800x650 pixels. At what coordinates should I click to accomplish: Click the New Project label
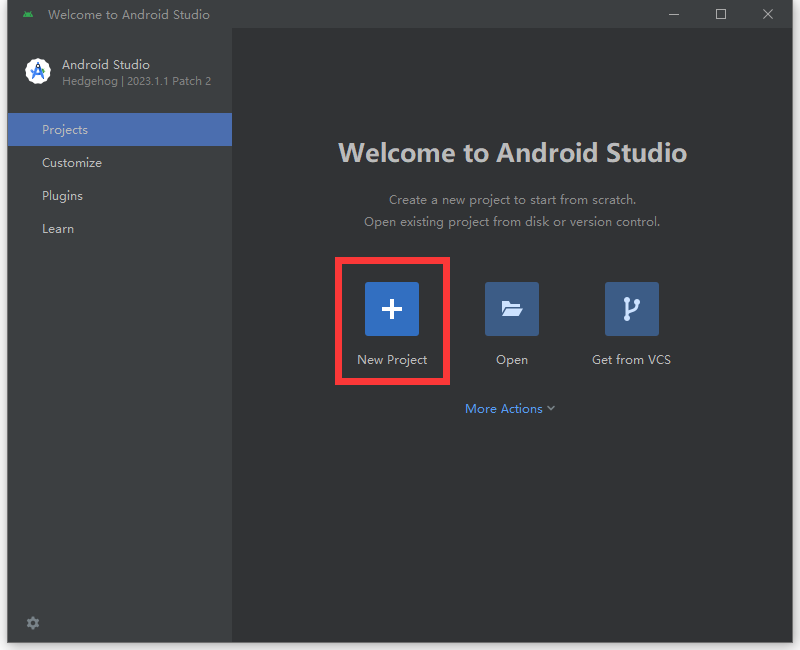pyautogui.click(x=392, y=360)
